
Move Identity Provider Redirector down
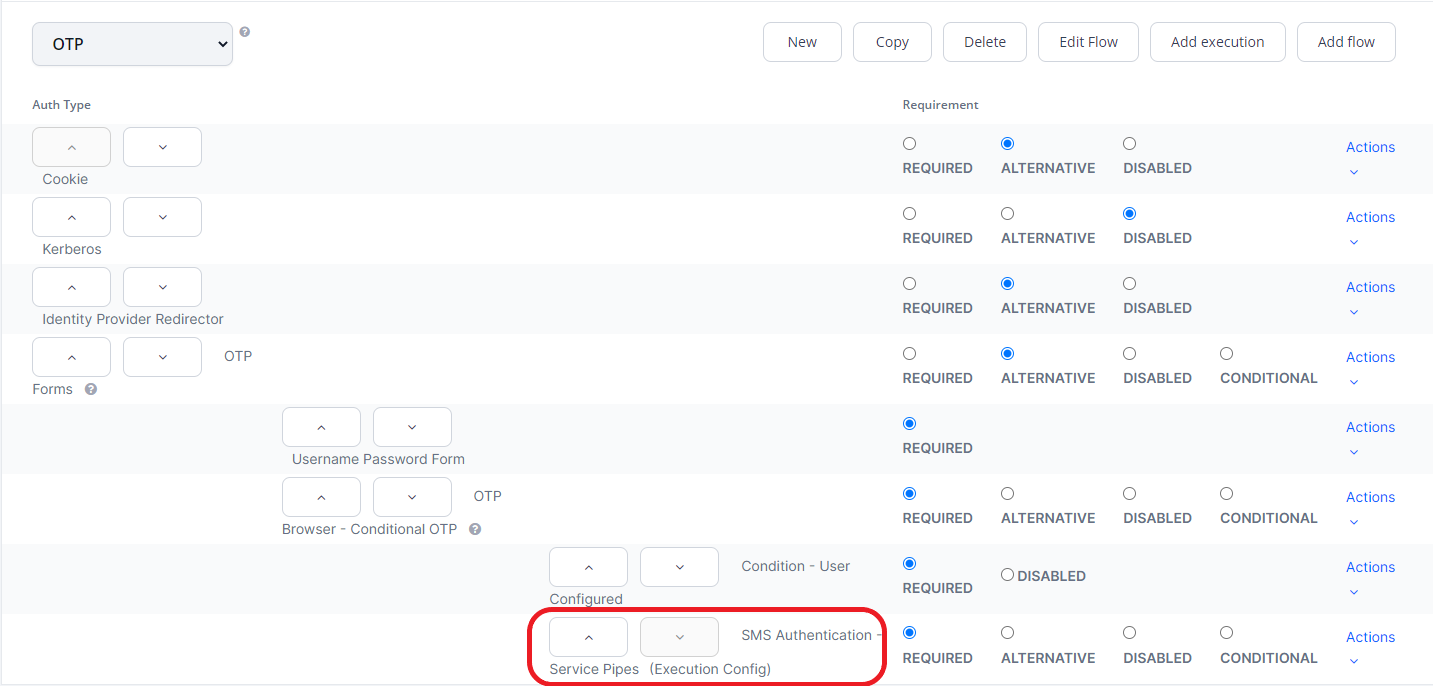coord(162,287)
